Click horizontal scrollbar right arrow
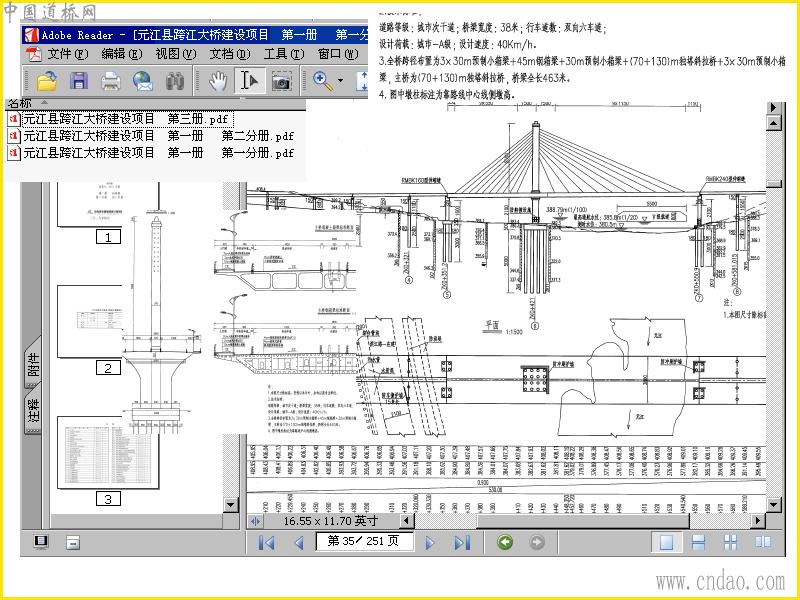This screenshot has width=800, height=600. [x=758, y=521]
